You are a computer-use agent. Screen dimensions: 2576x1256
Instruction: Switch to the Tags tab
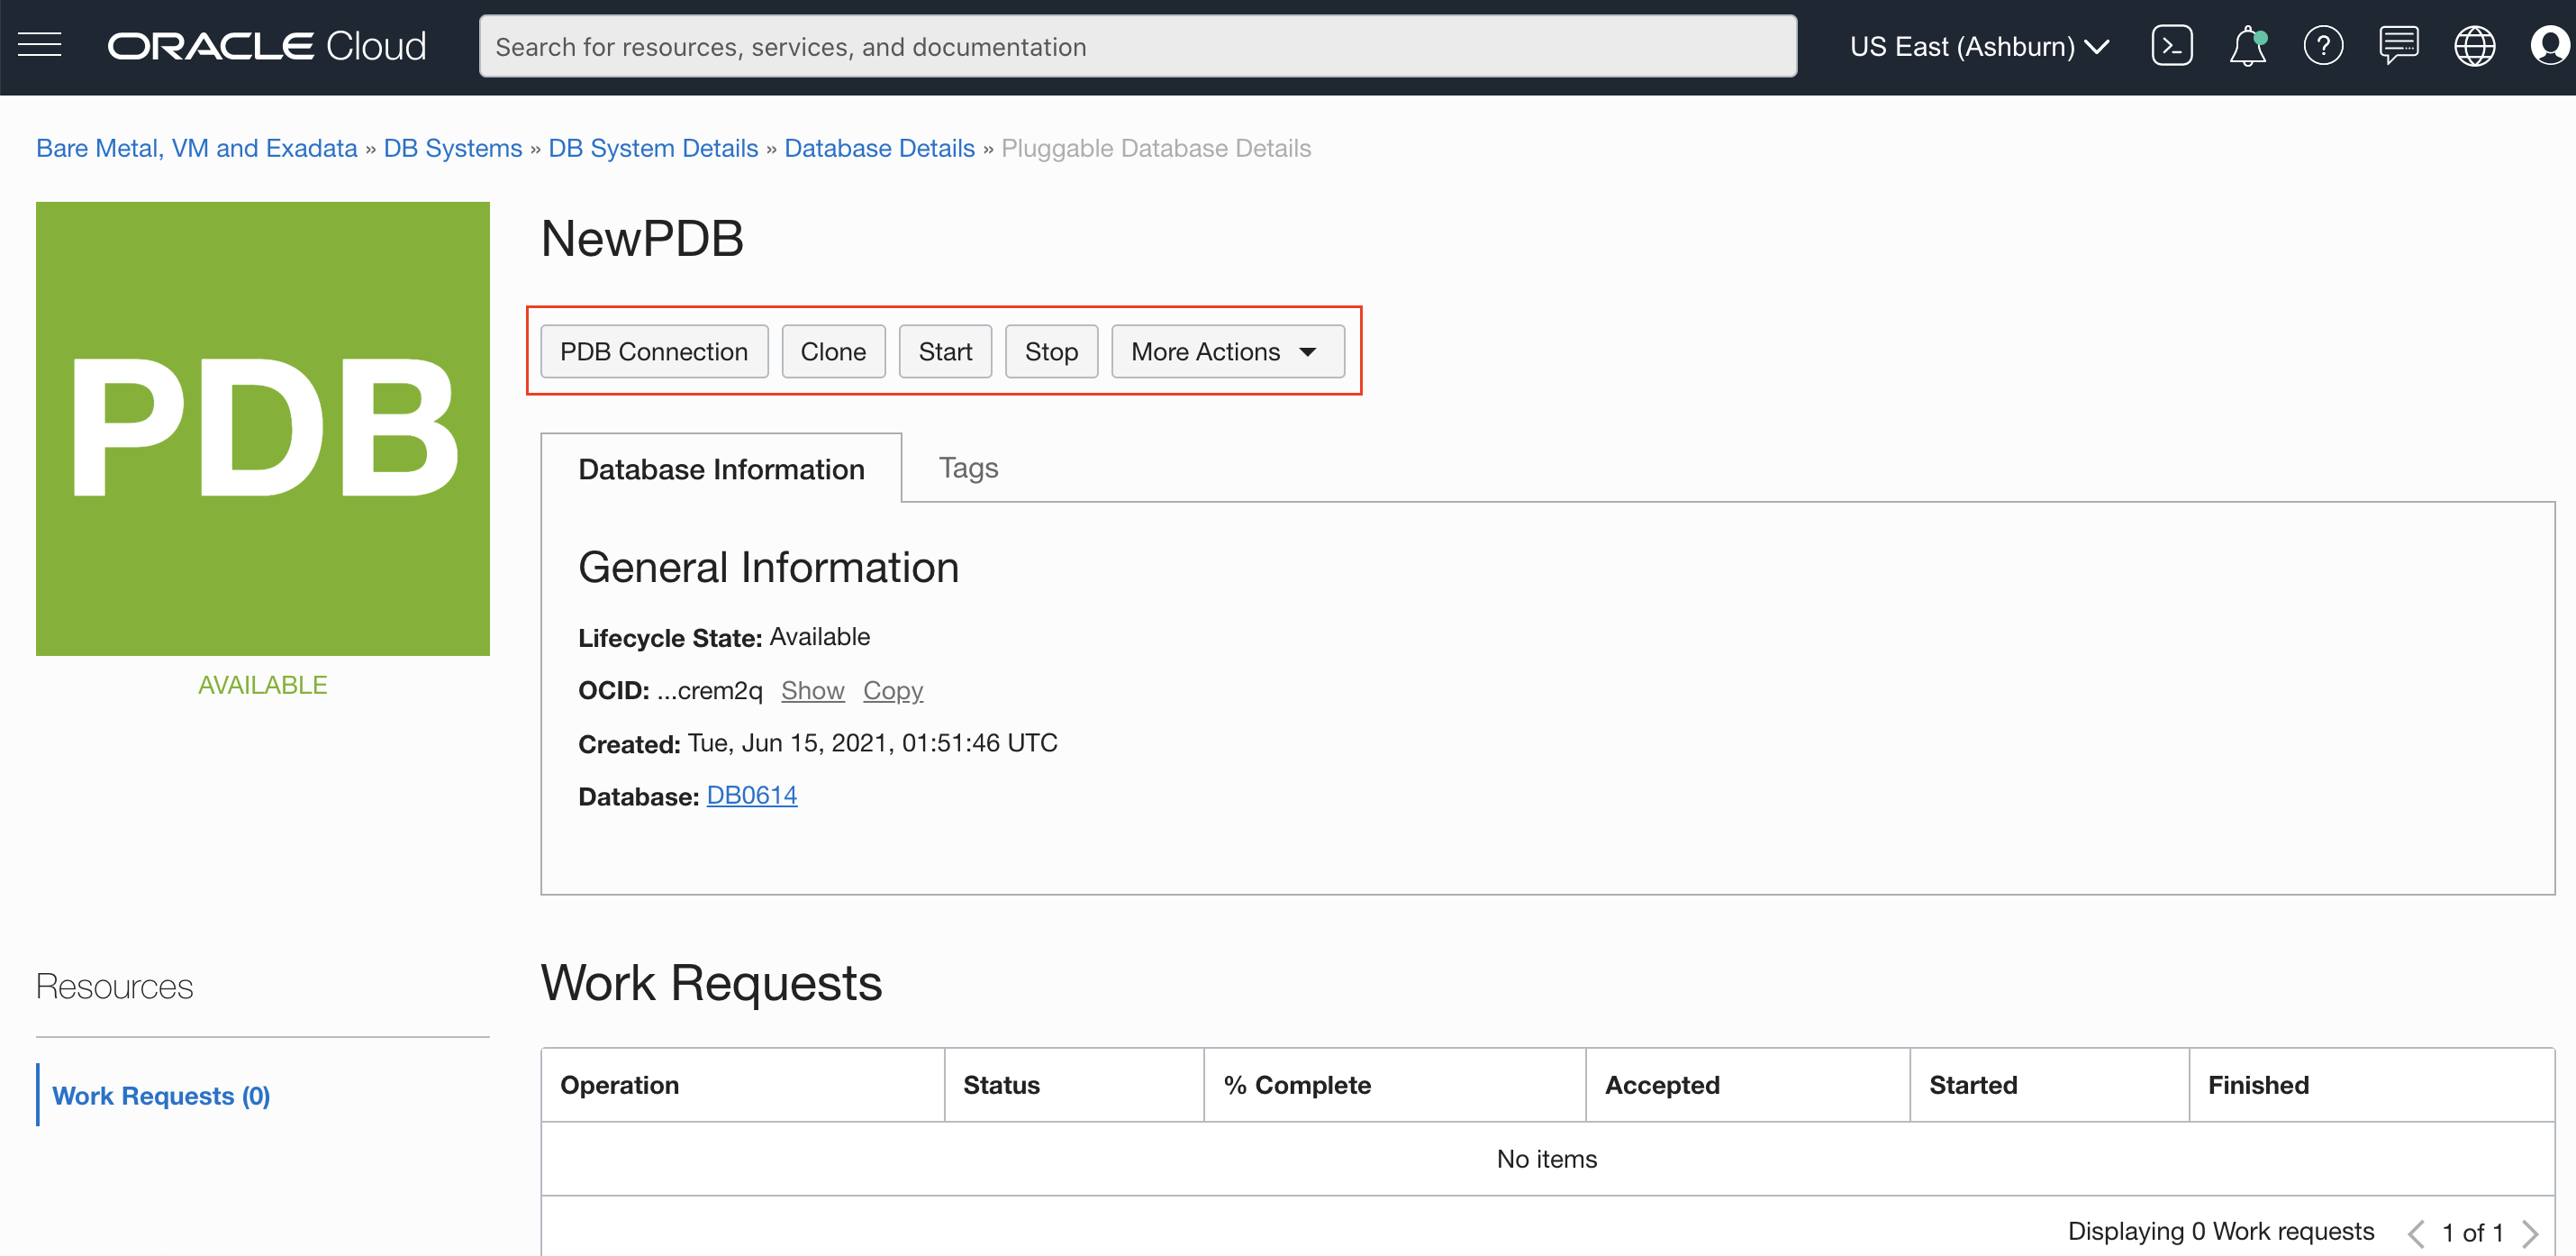pos(967,468)
